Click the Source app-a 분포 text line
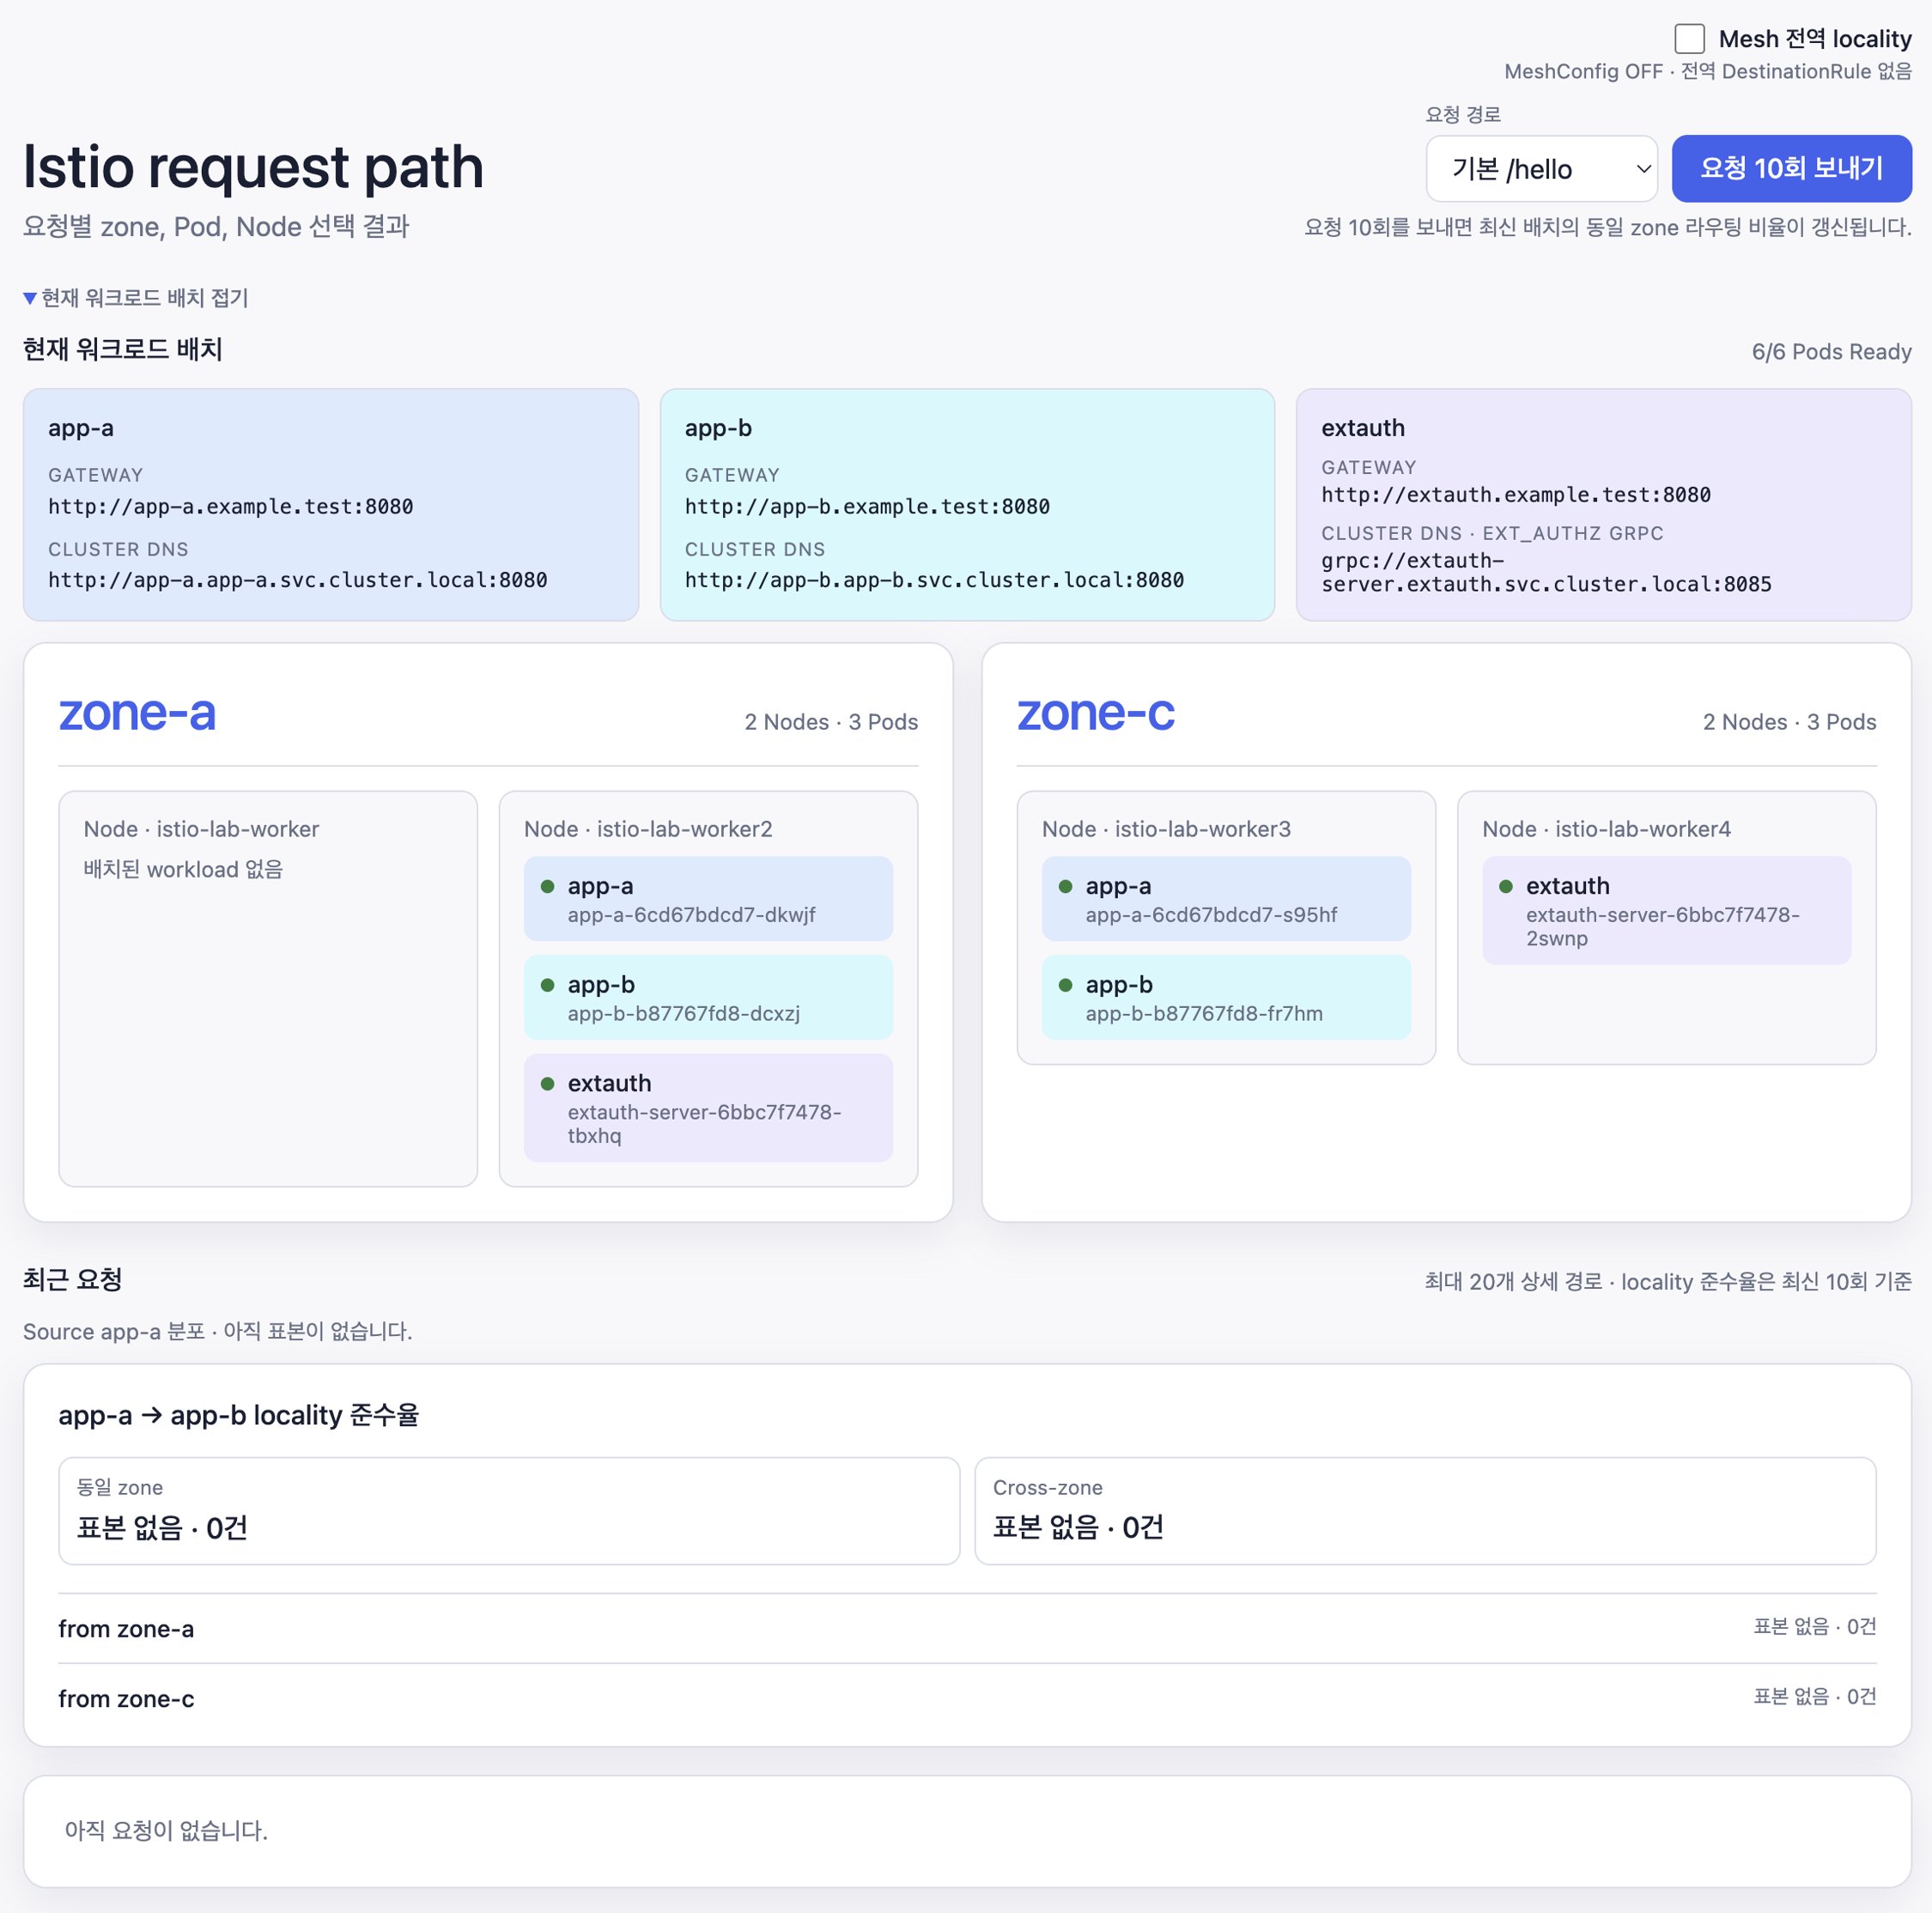1932x1913 pixels. coord(217,1332)
